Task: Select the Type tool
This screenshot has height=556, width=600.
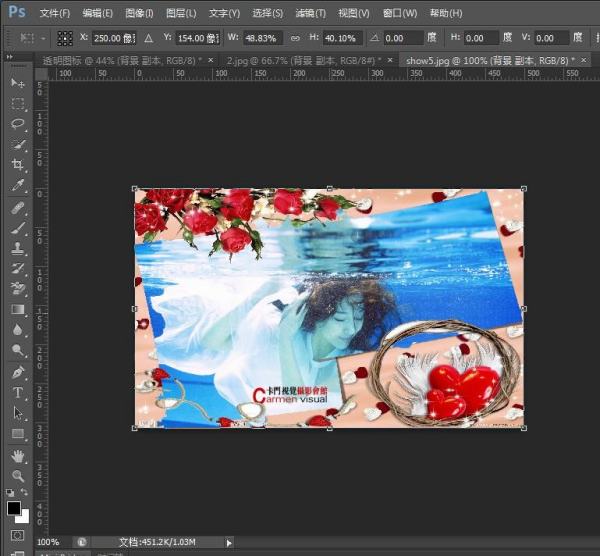Action: 17,393
